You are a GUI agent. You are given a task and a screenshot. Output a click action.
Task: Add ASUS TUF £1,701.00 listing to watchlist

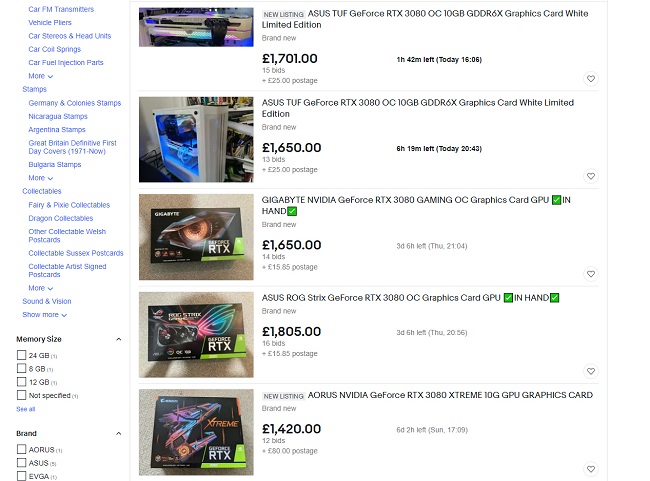[591, 78]
